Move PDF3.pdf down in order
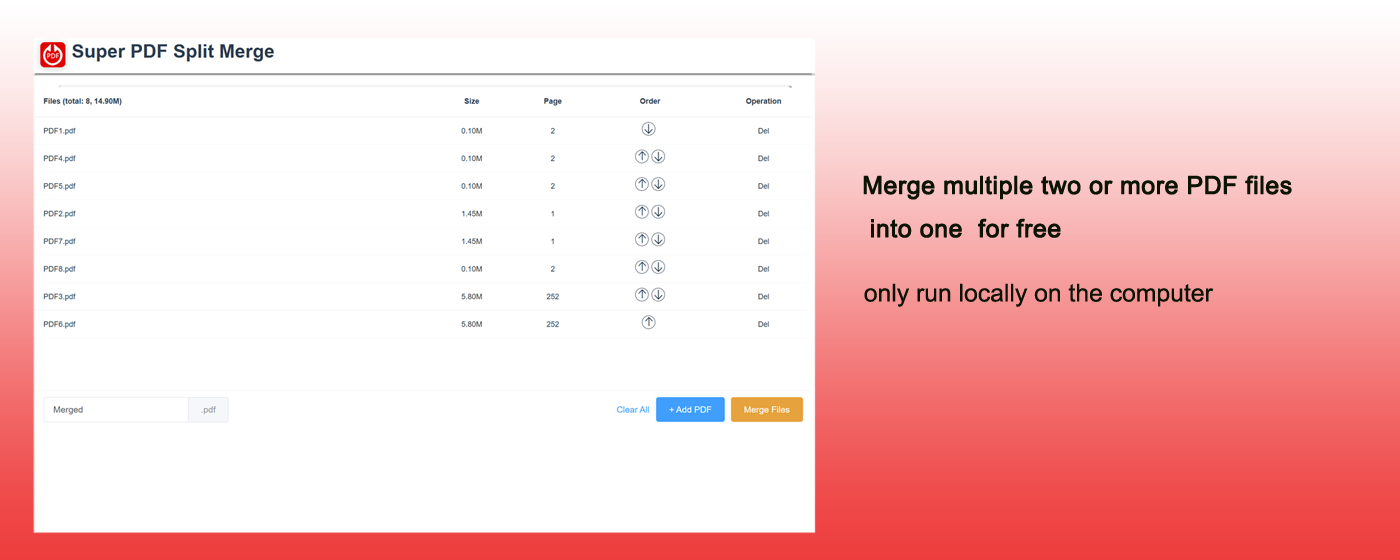Viewport: 1400px width, 560px height. [x=658, y=295]
